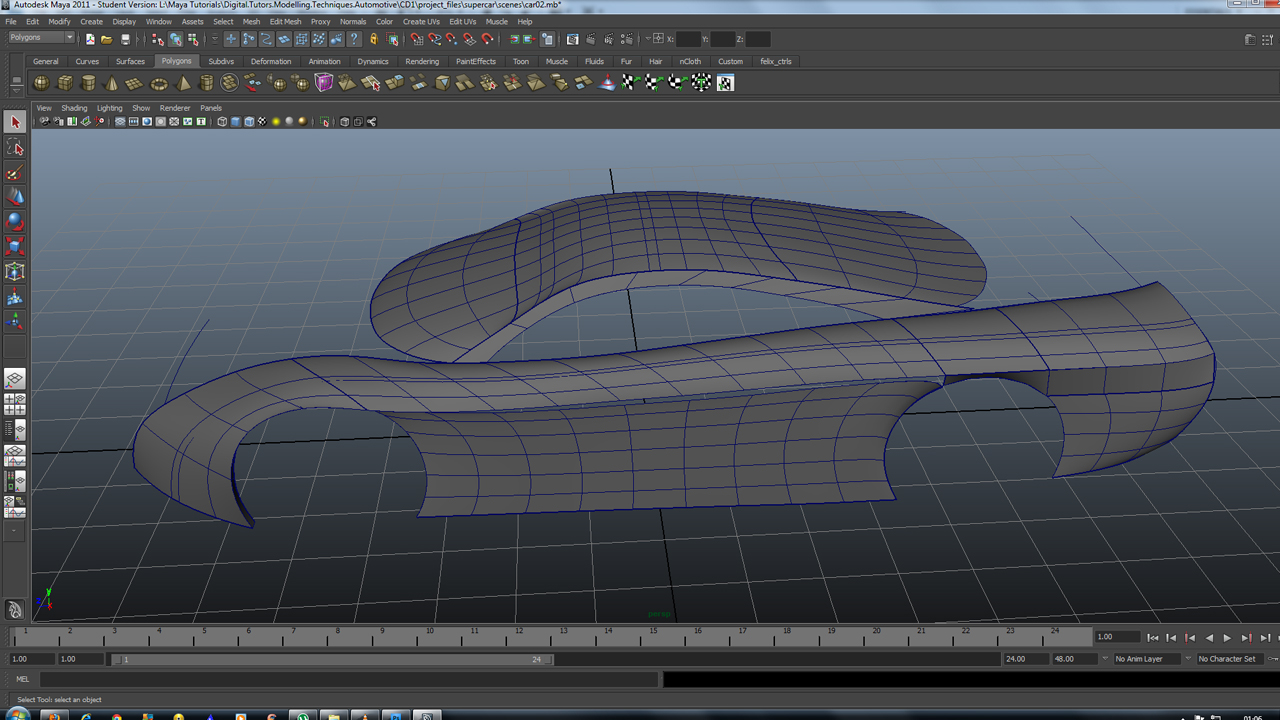1280x720 pixels.
Task: Create a polygon torus from shelf
Action: coord(159,83)
